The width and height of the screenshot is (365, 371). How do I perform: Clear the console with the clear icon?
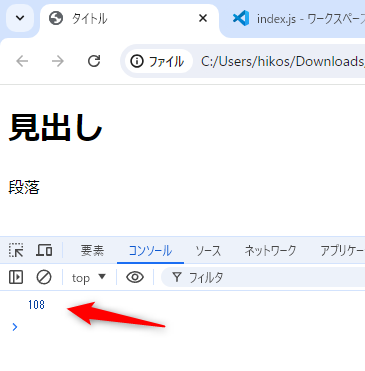coord(44,277)
